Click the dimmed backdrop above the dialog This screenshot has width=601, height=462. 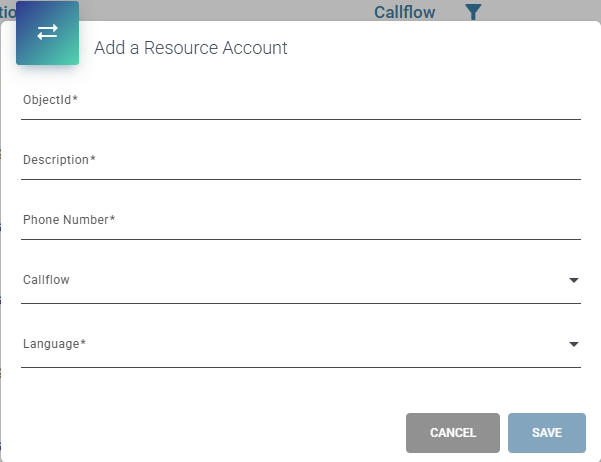click(230, 10)
